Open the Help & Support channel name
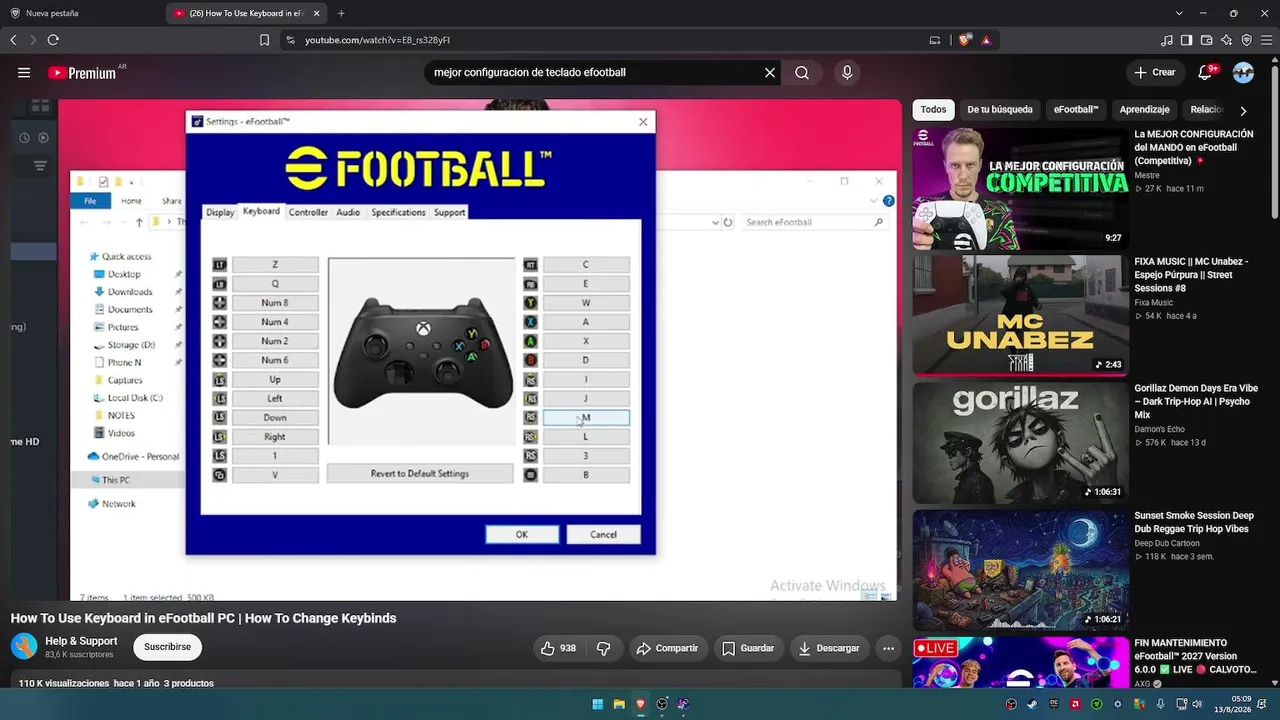The image size is (1280, 720). point(81,641)
